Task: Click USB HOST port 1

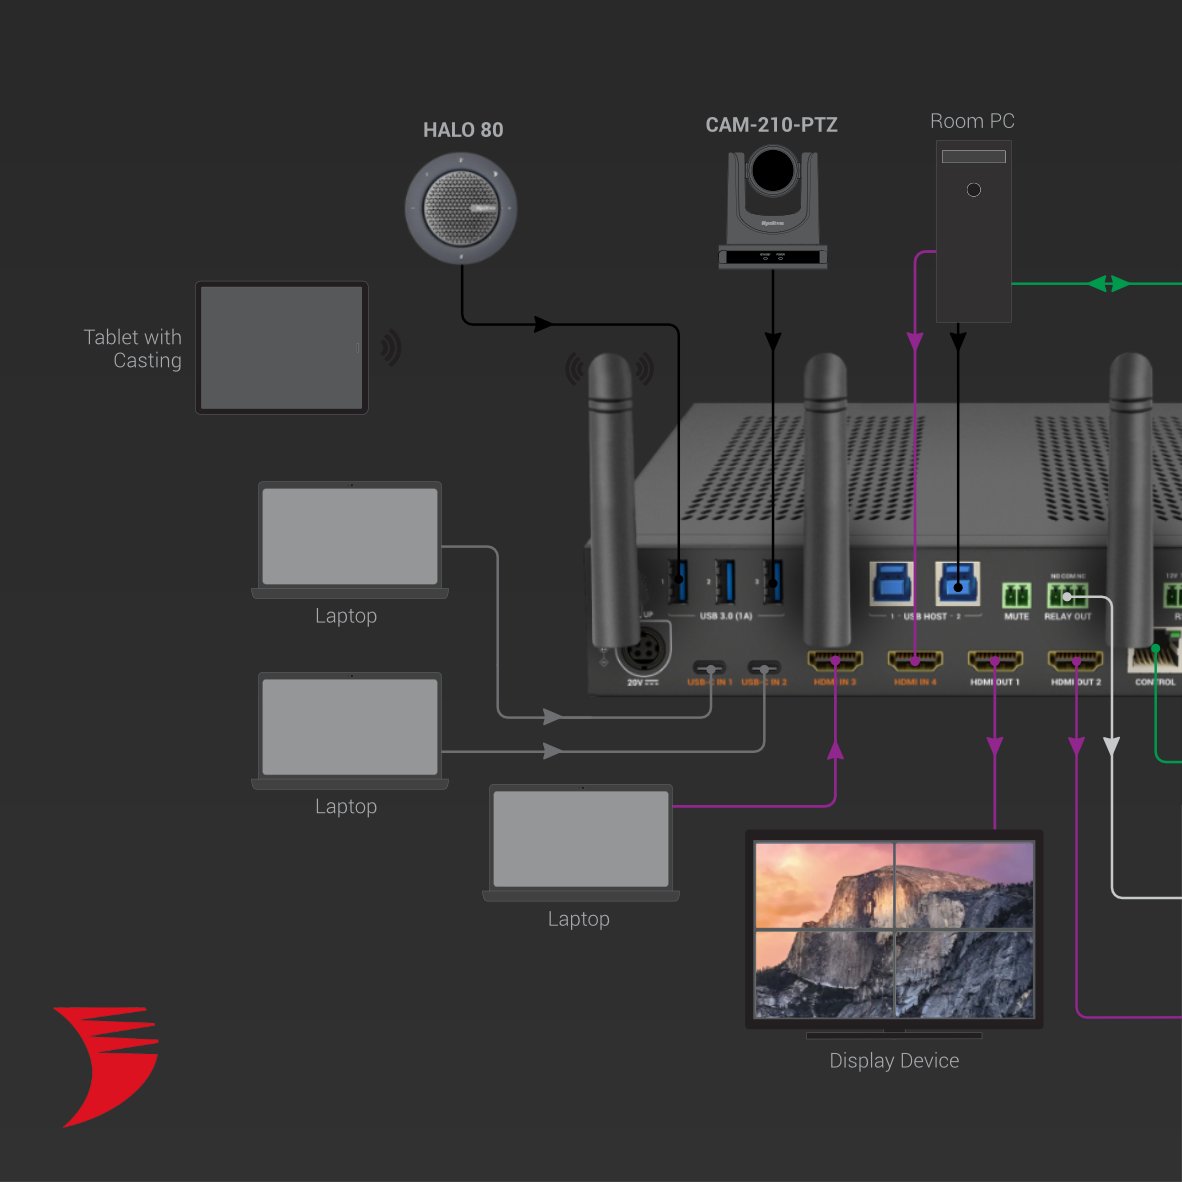Action: tap(891, 583)
